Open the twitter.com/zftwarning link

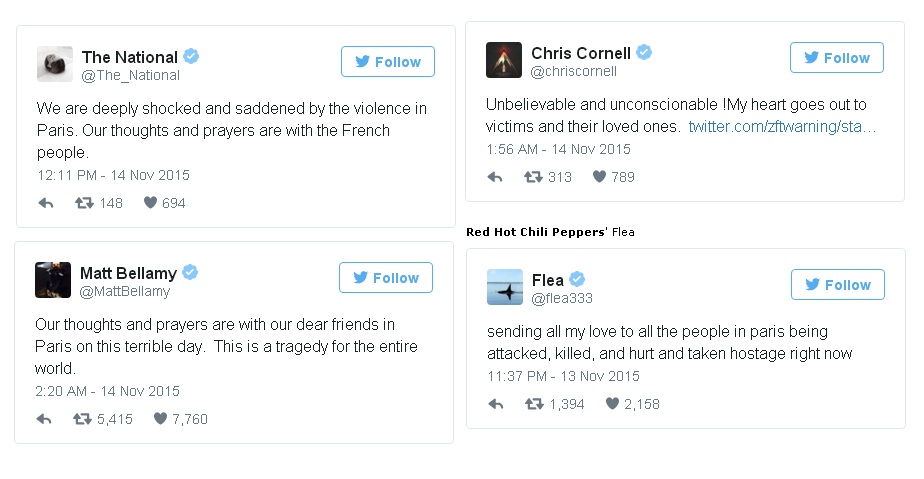782,127
